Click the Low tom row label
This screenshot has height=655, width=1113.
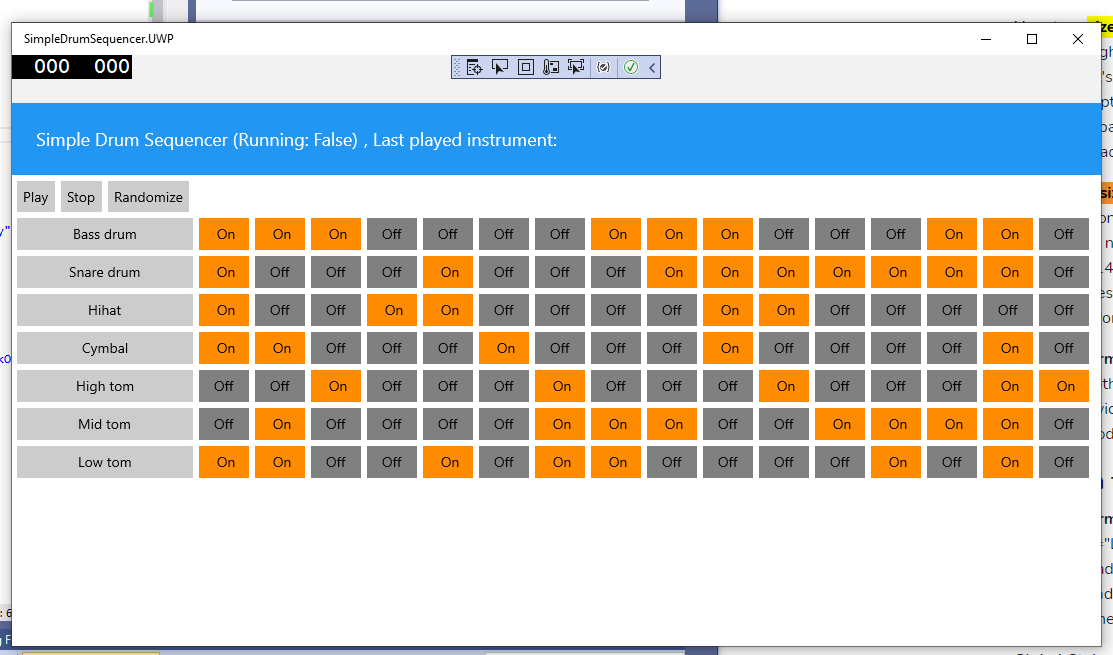[x=104, y=462]
